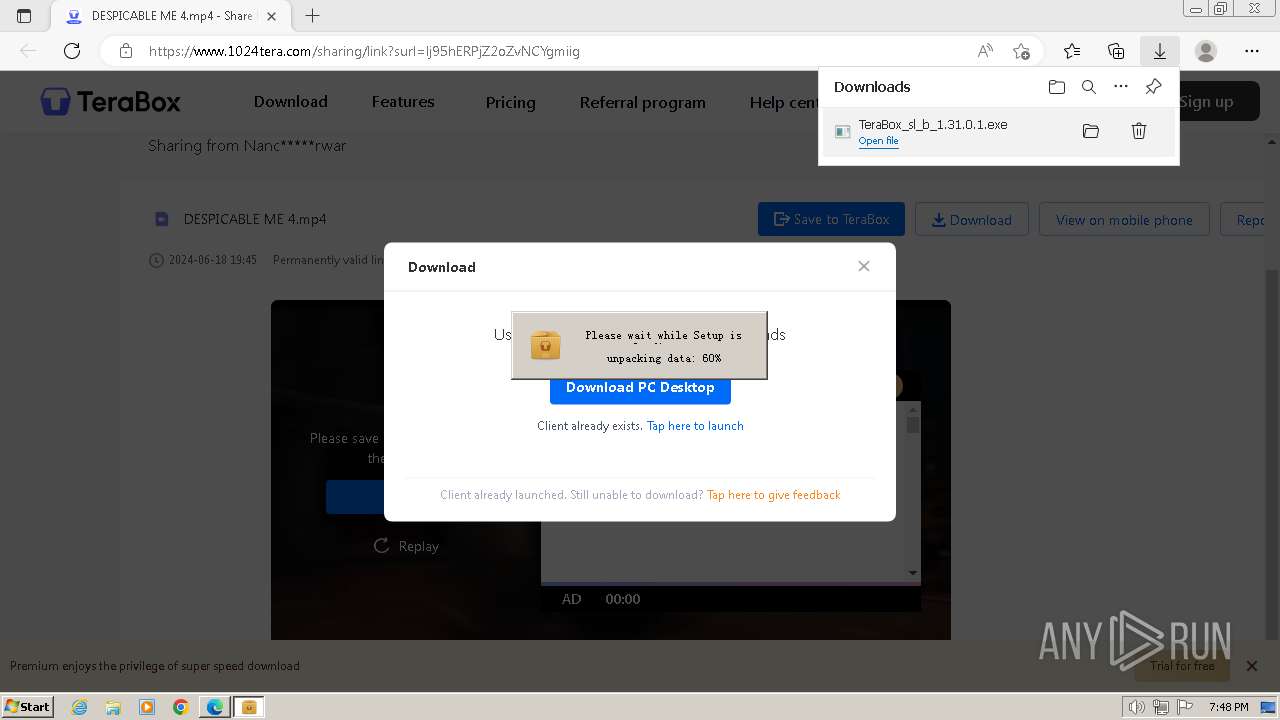Open the Pricing nav item
1280x720 pixels.
[510, 102]
